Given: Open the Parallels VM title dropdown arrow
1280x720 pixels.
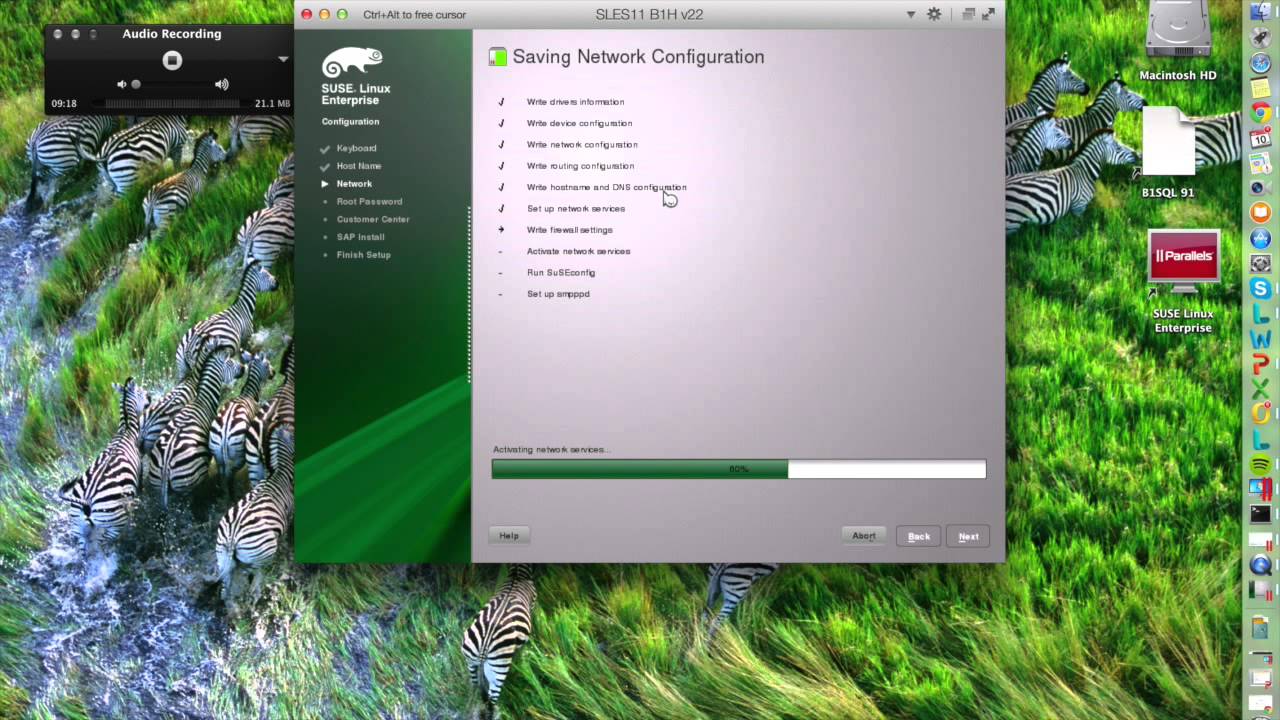Looking at the screenshot, I should 911,14.
